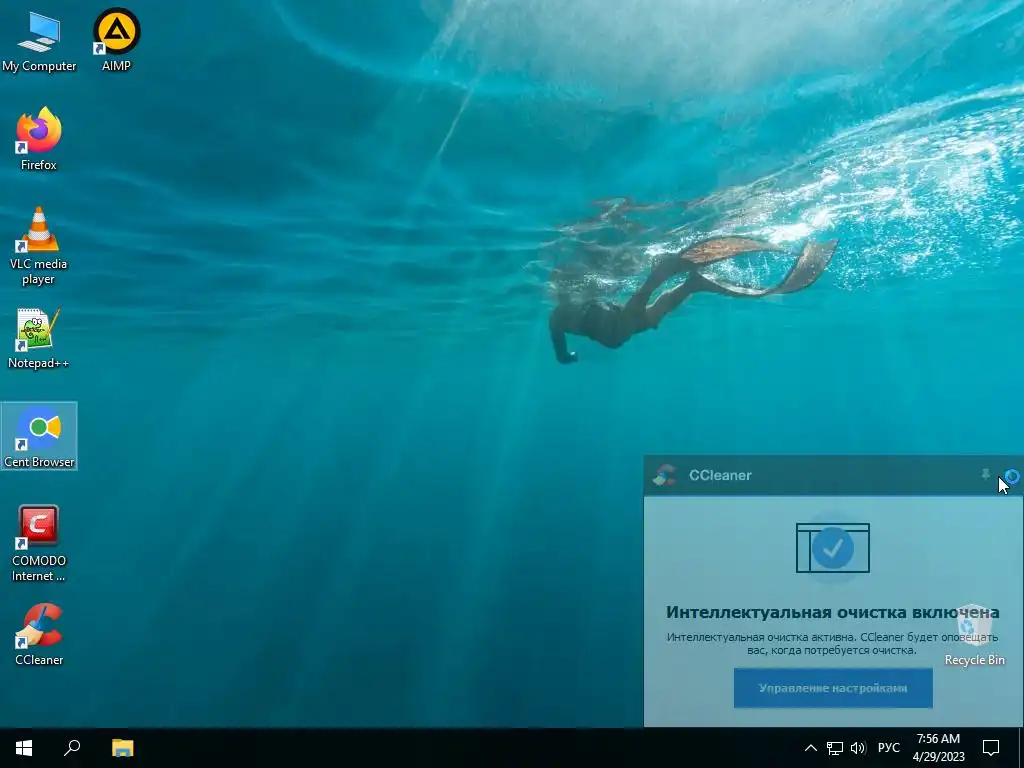The image size is (1024, 768).
Task: Pin the CCleaner notification popup
Action: pyautogui.click(x=985, y=475)
